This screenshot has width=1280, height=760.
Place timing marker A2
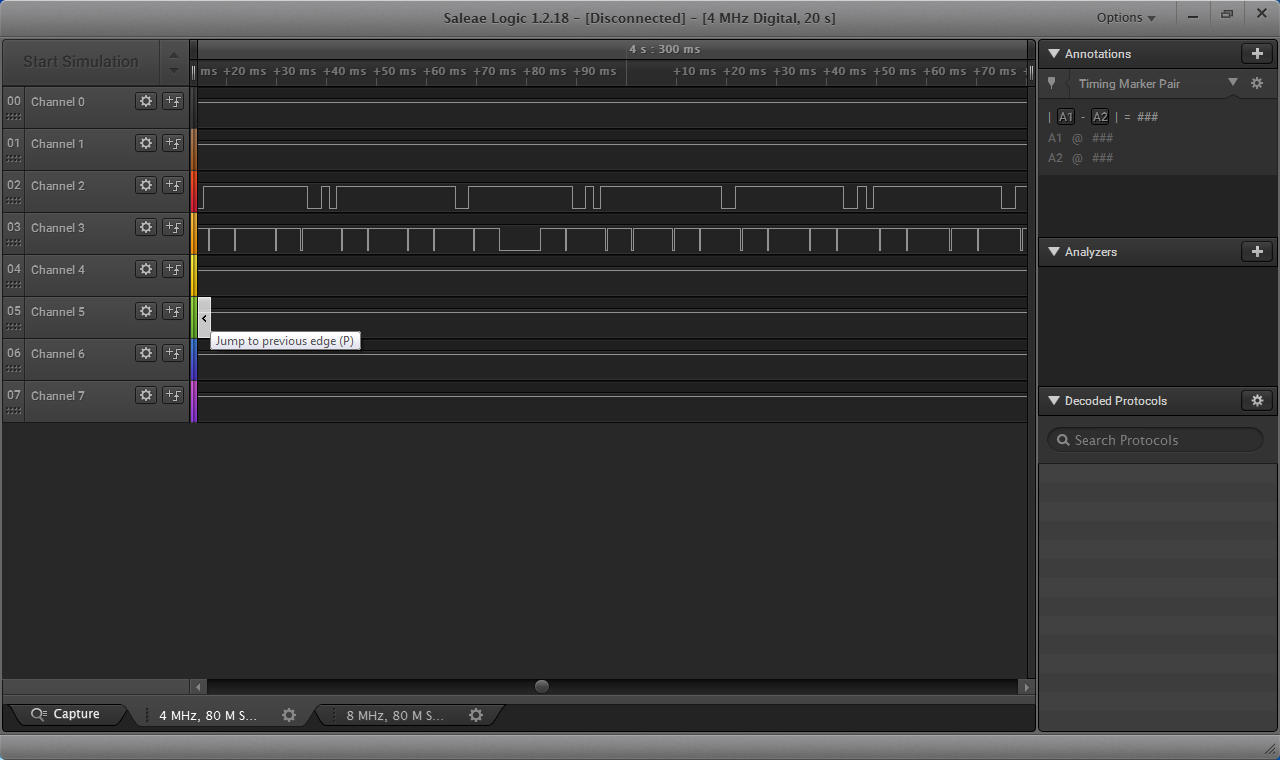click(x=1100, y=117)
